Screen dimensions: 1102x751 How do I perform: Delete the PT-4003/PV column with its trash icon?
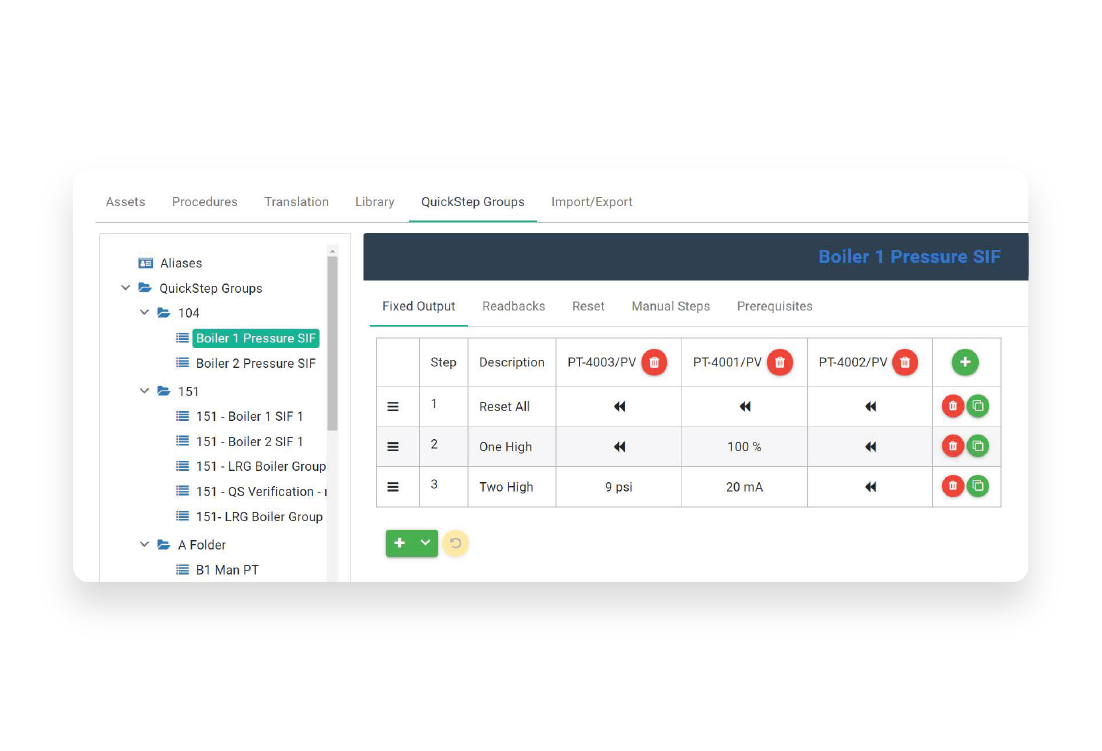654,362
